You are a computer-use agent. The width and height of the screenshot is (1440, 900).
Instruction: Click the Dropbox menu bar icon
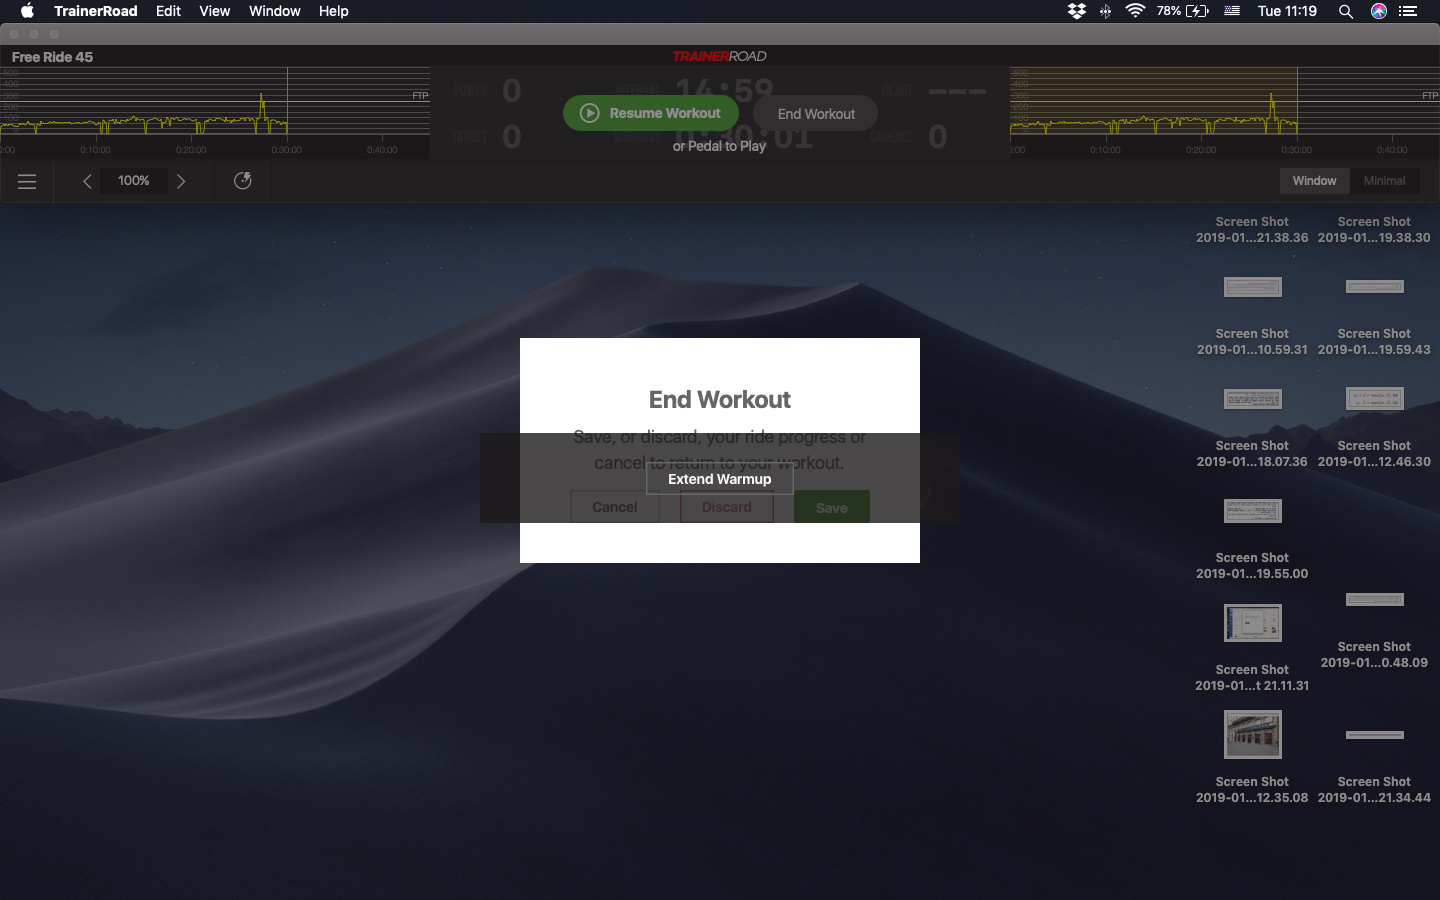click(x=1077, y=11)
